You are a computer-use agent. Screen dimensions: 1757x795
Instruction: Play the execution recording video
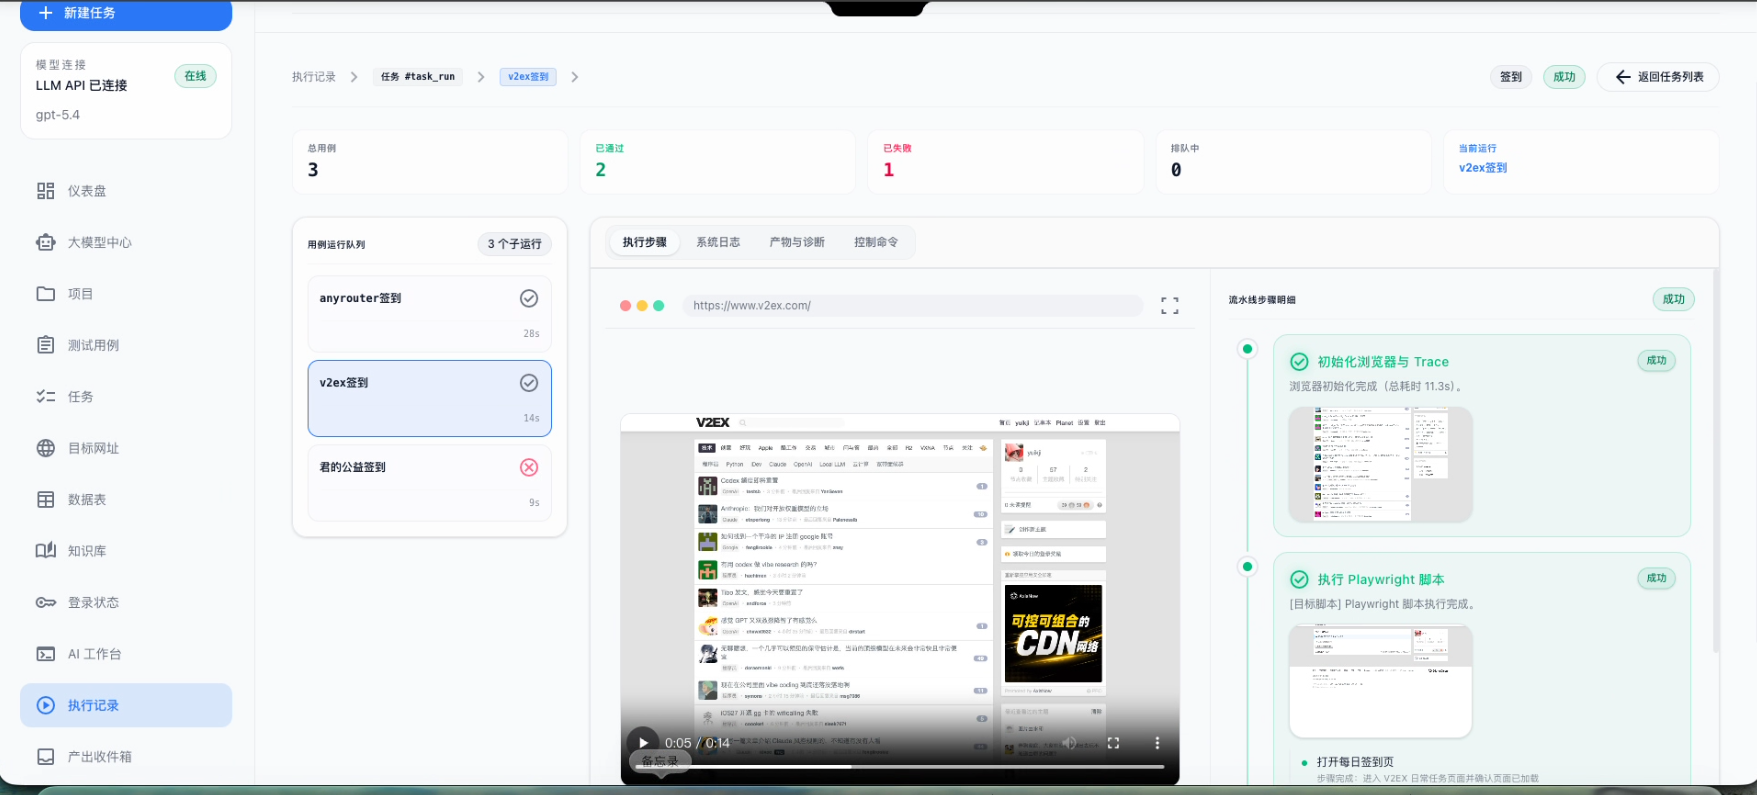643,743
